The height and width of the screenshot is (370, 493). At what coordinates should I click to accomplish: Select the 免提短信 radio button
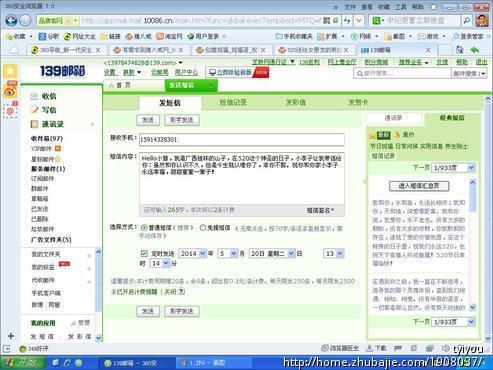pyautogui.click(x=203, y=228)
